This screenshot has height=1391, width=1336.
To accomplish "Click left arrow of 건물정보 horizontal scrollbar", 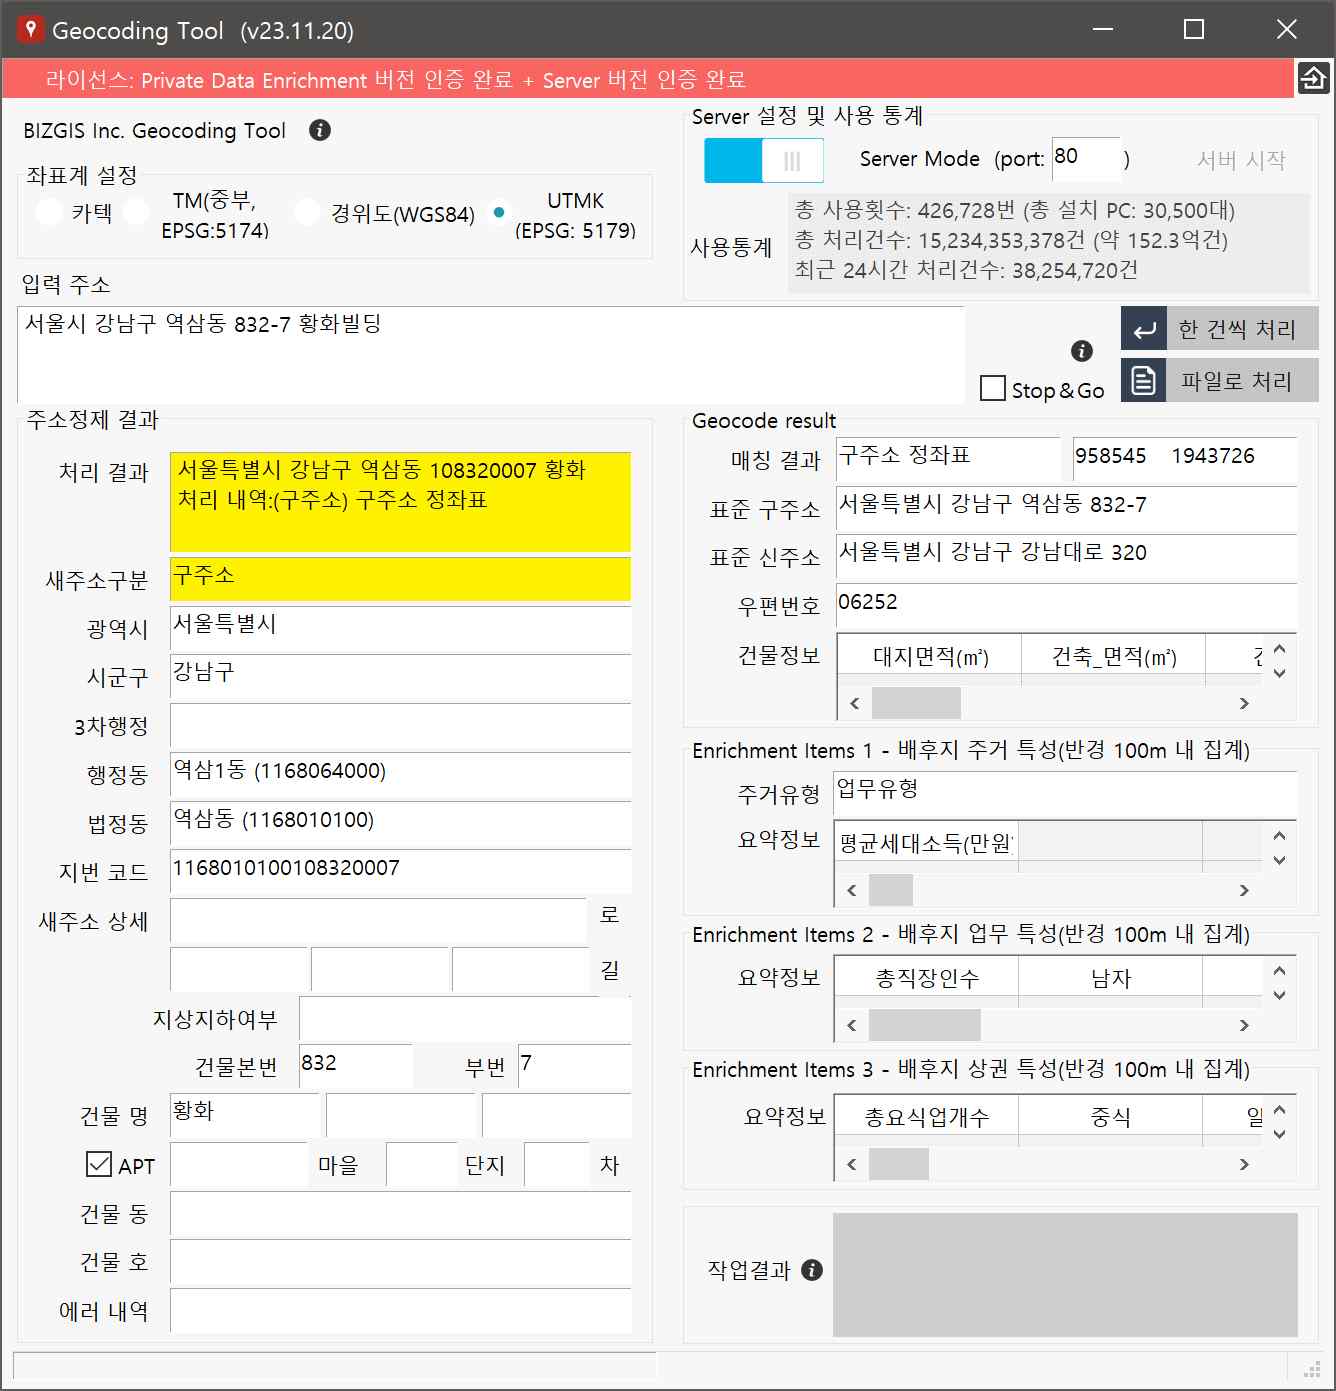I will coord(854,704).
